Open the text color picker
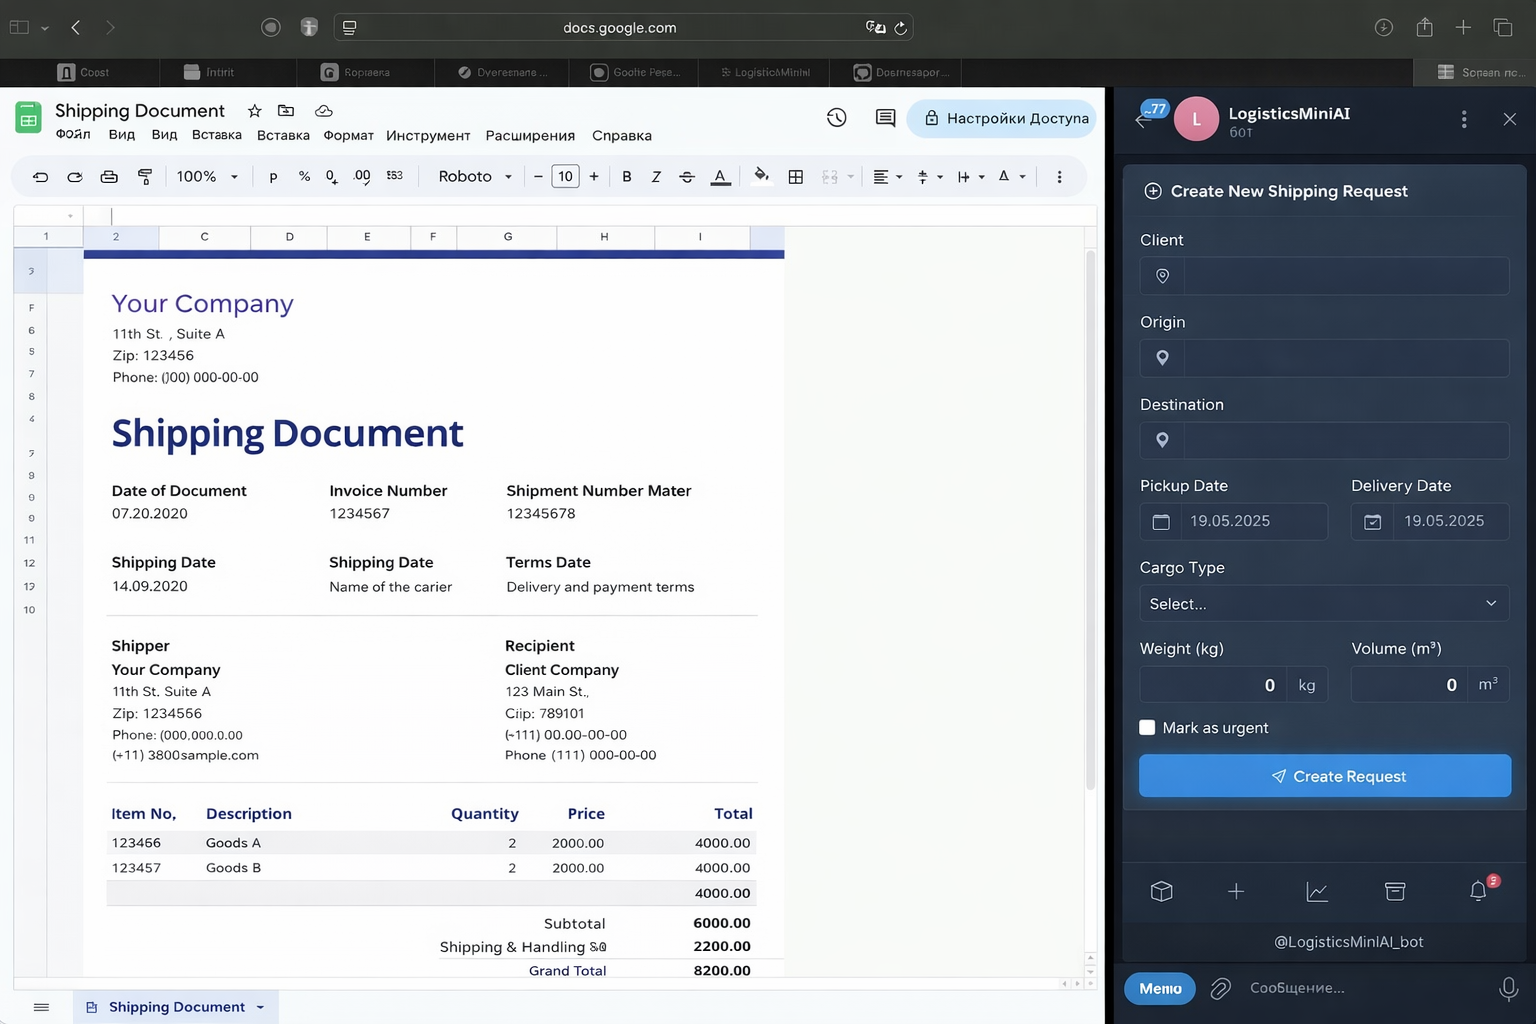The height and width of the screenshot is (1024, 1536). pyautogui.click(x=720, y=176)
